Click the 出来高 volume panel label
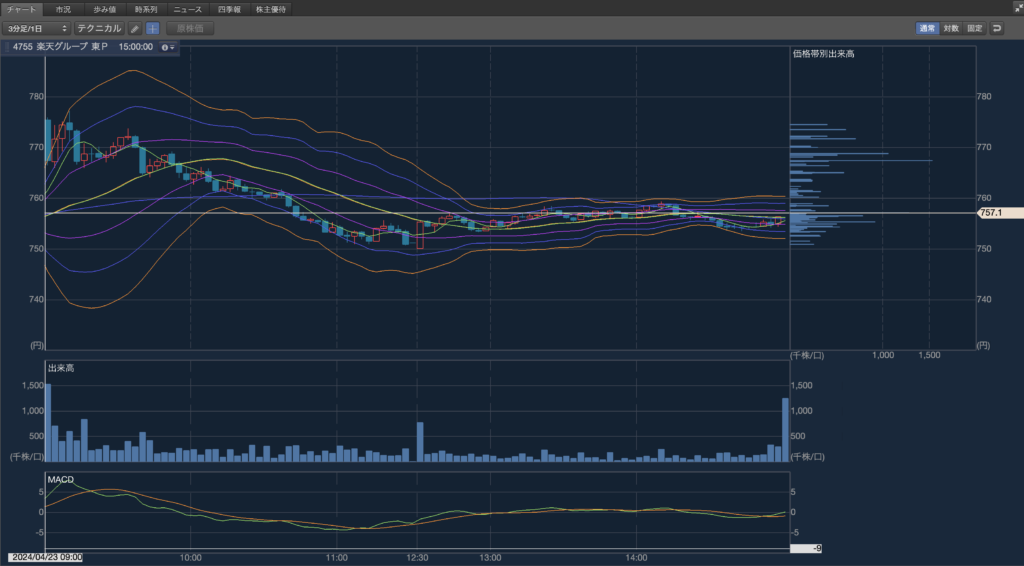 tap(61, 368)
